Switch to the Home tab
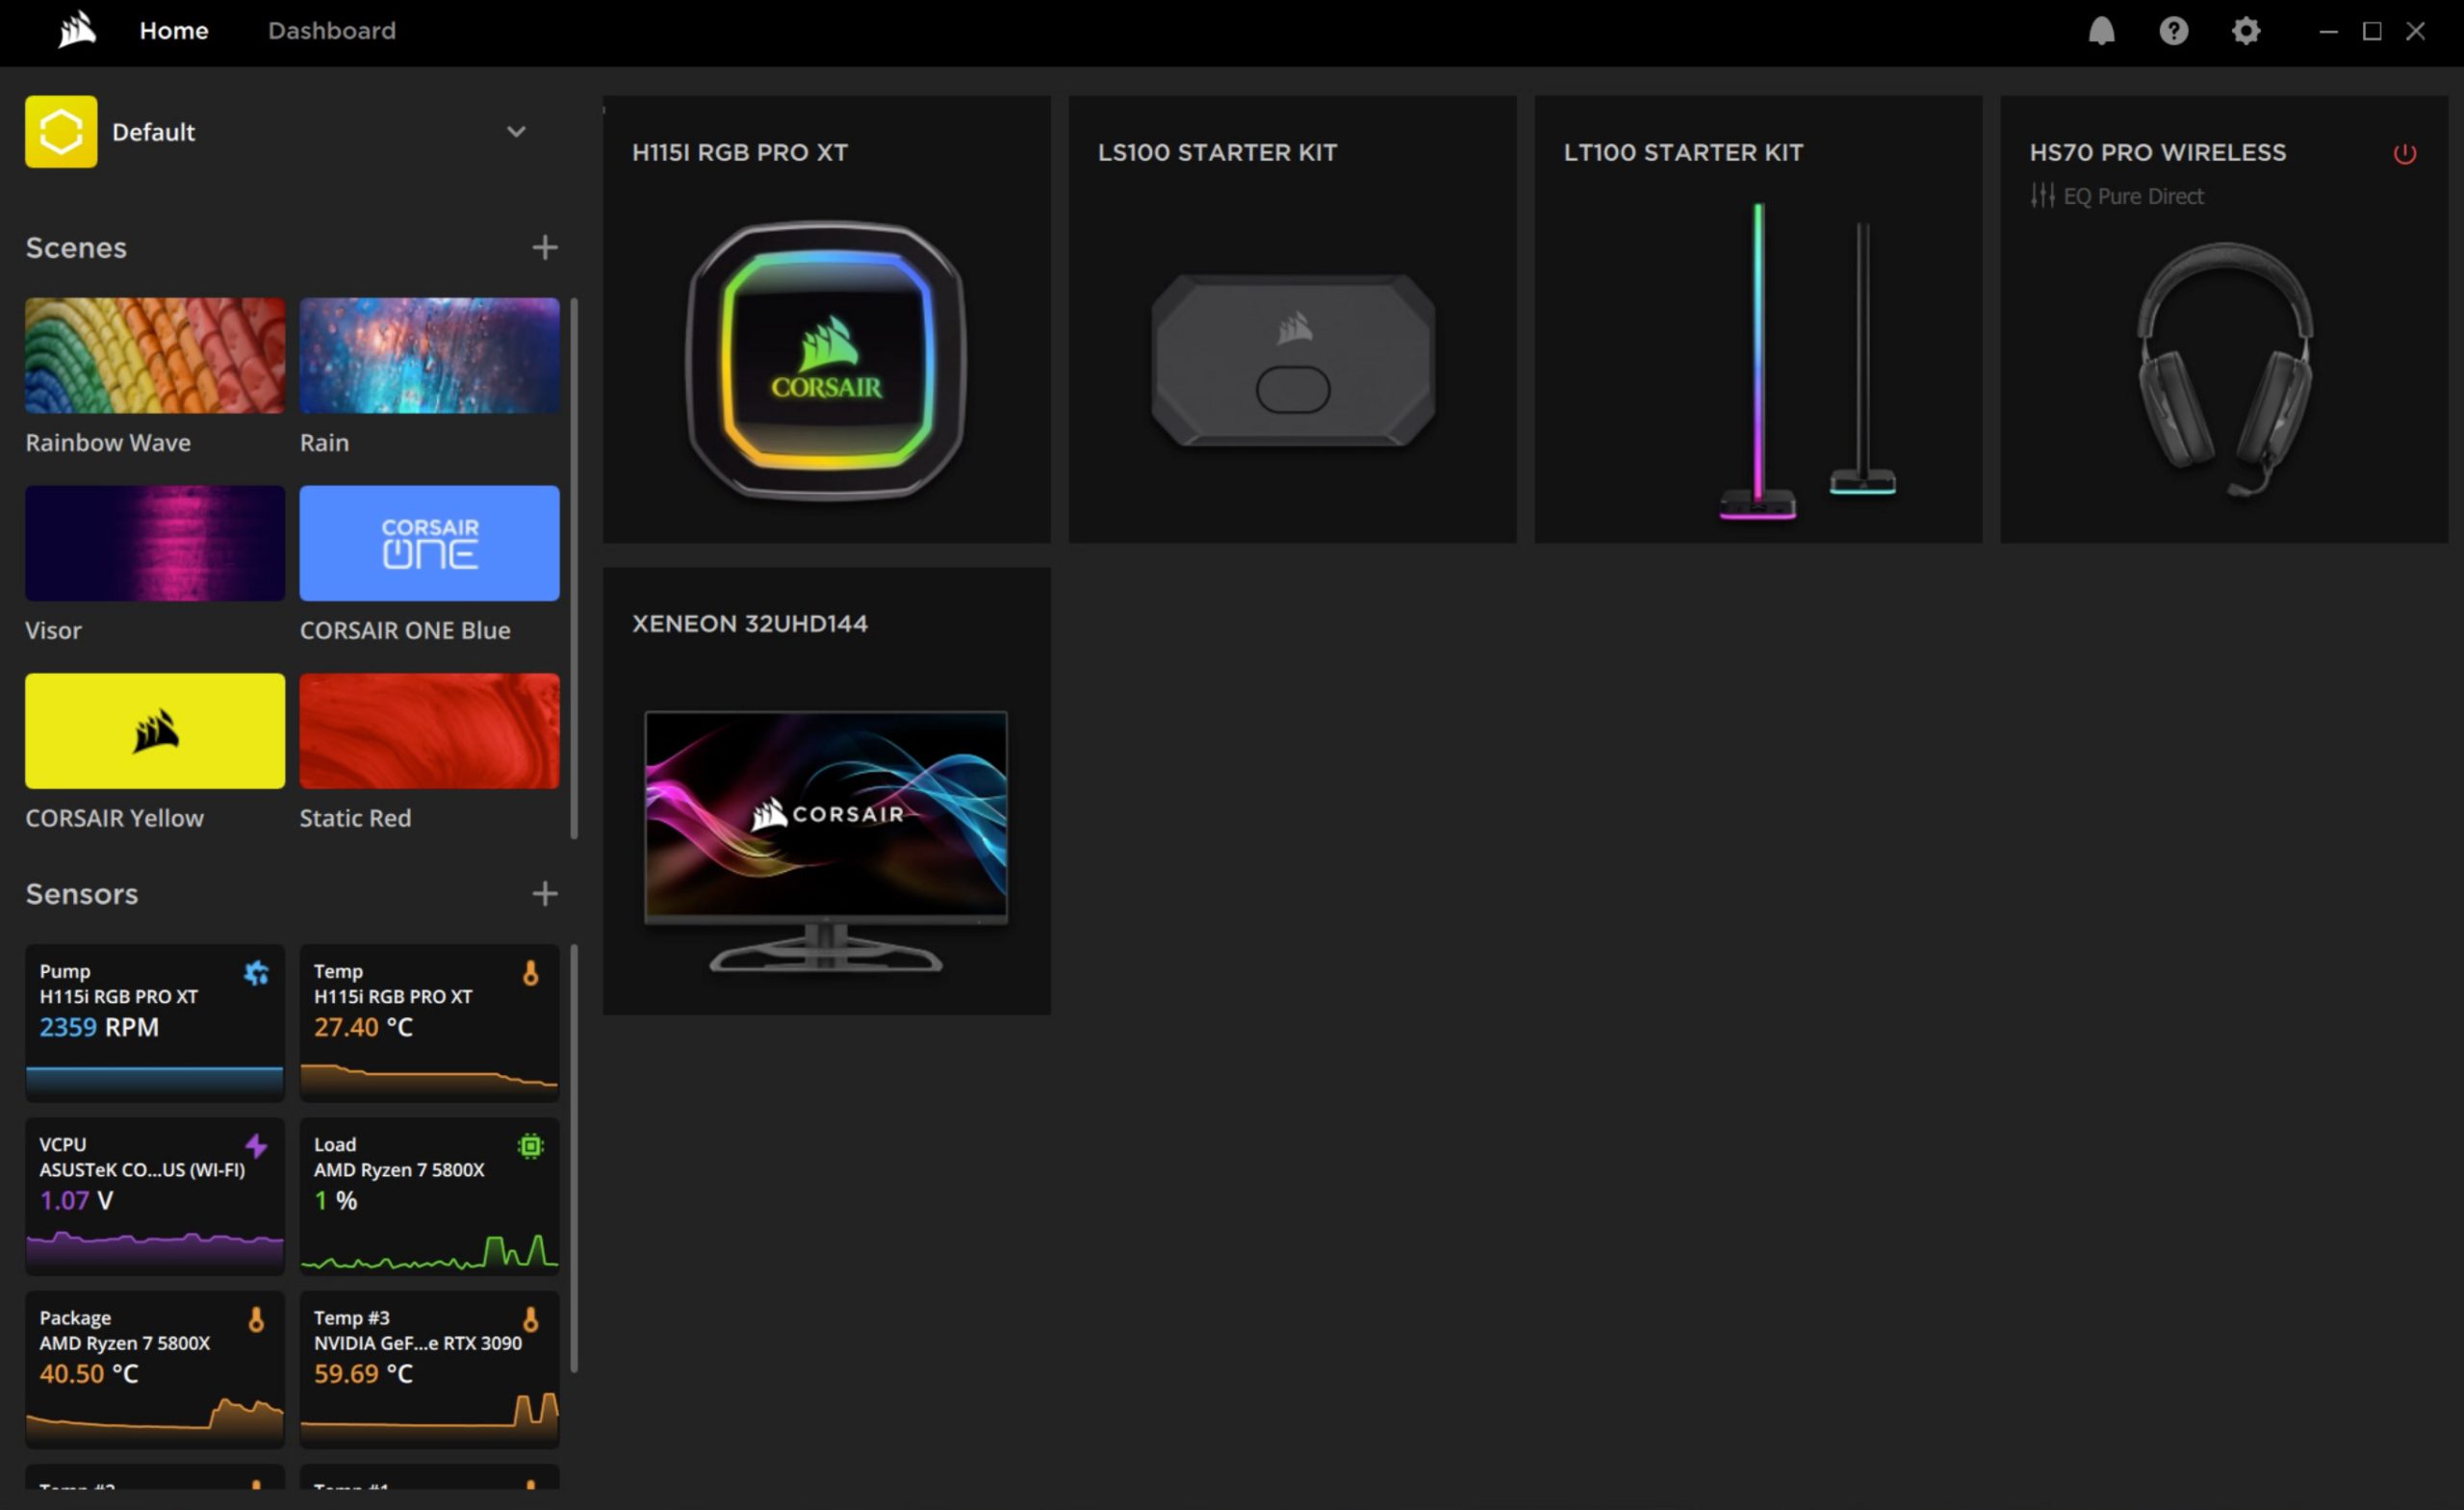 174,31
